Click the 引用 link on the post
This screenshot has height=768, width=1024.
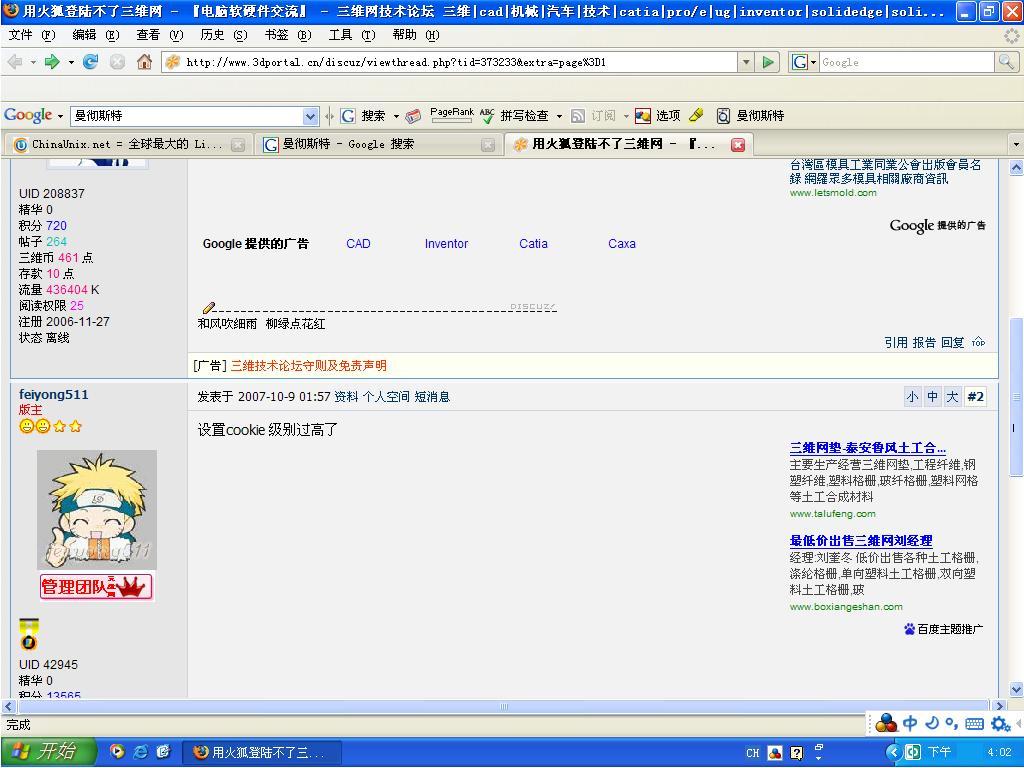(896, 342)
